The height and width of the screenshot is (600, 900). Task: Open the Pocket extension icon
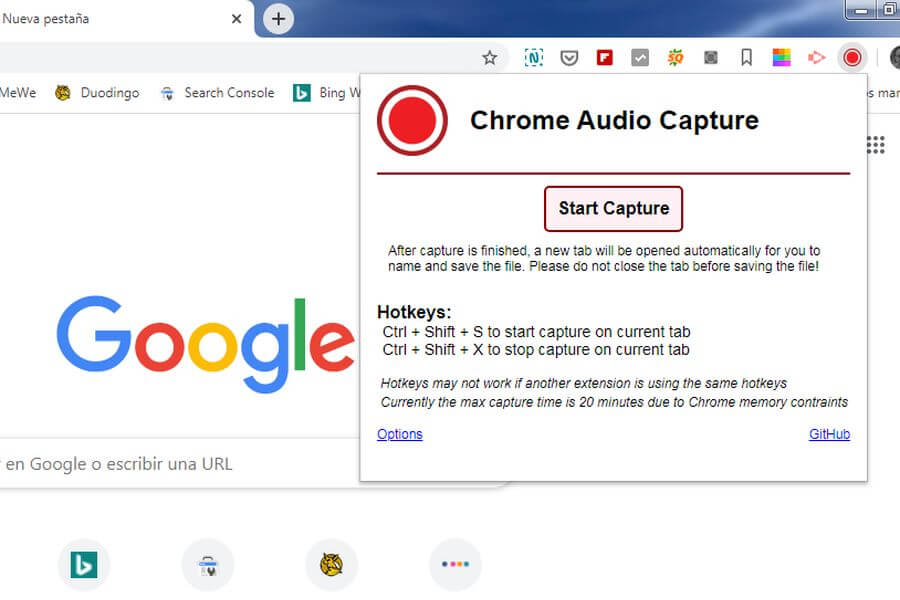[569, 57]
